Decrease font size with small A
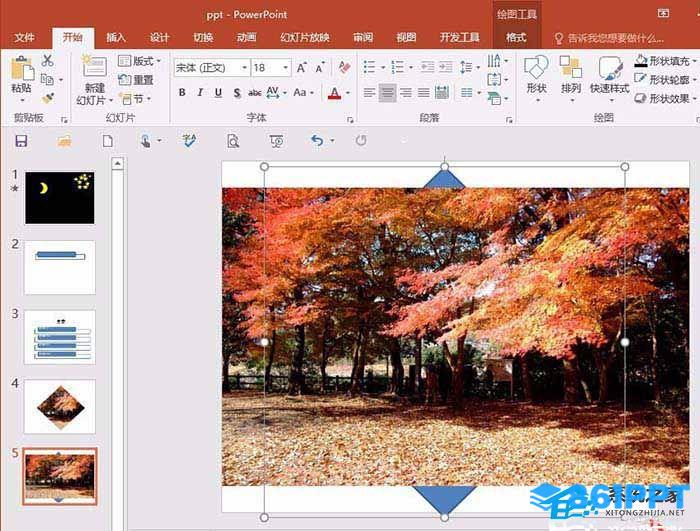Screen dimensions: 700x531 tap(320, 68)
